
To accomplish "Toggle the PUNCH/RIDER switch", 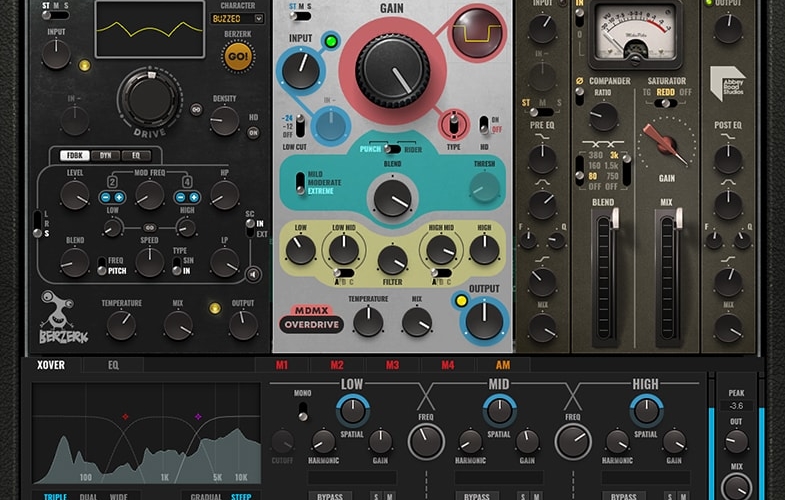I will [392, 149].
